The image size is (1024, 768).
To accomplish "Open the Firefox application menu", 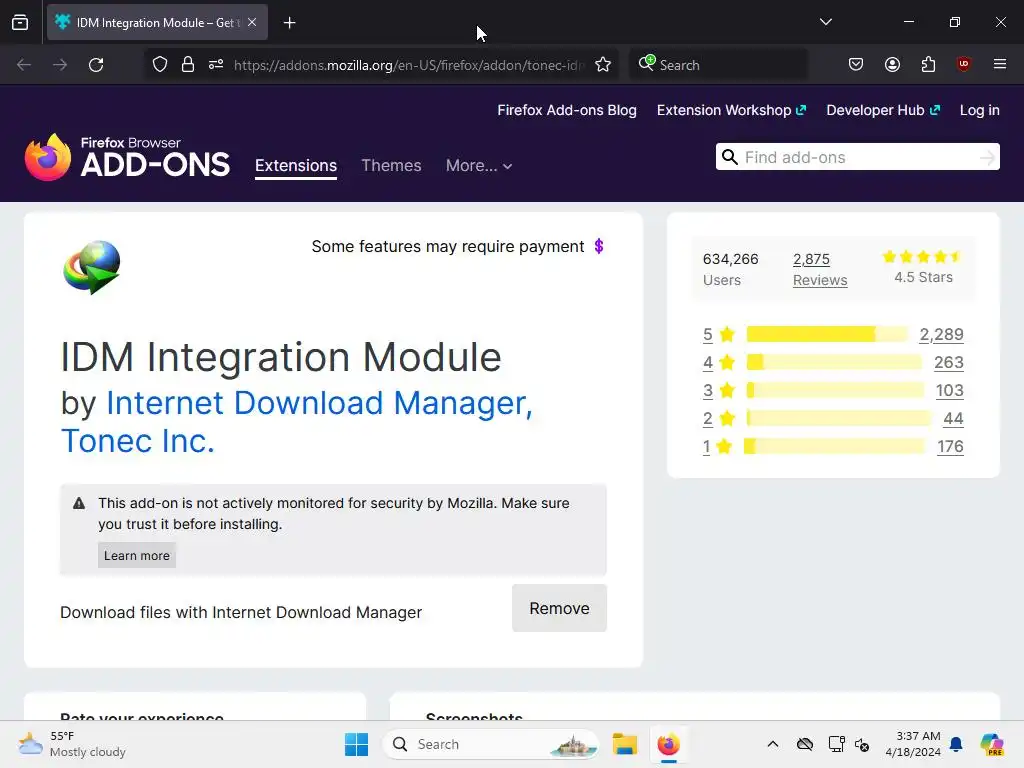I will [x=1000, y=64].
